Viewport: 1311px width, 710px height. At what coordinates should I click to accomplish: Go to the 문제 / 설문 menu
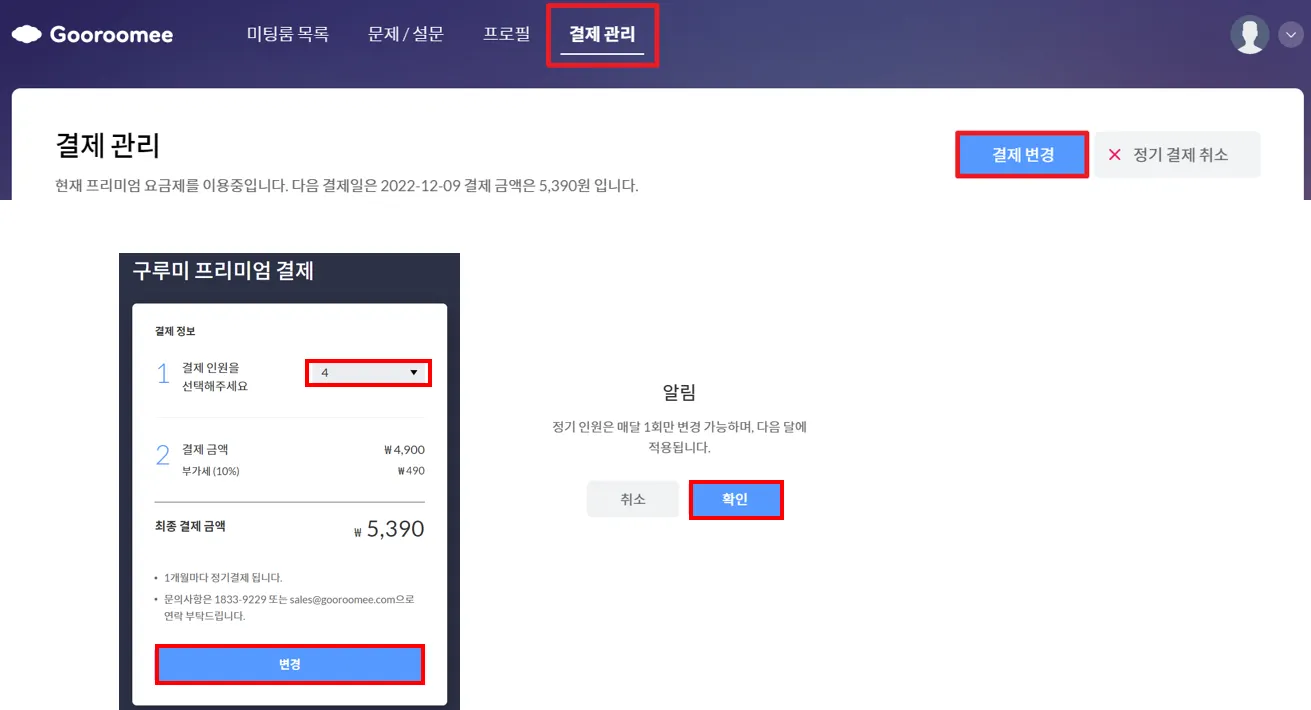pos(405,34)
